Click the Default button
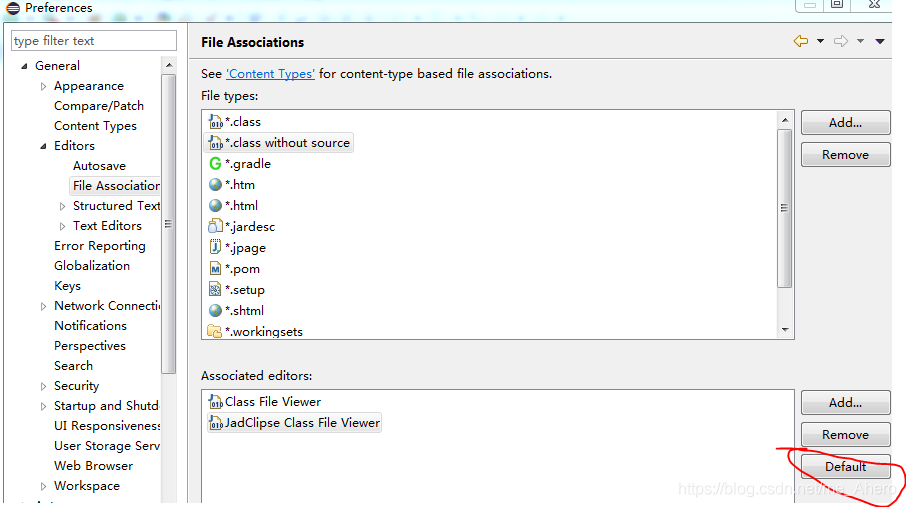Screen dimensions: 906x507 [845, 467]
